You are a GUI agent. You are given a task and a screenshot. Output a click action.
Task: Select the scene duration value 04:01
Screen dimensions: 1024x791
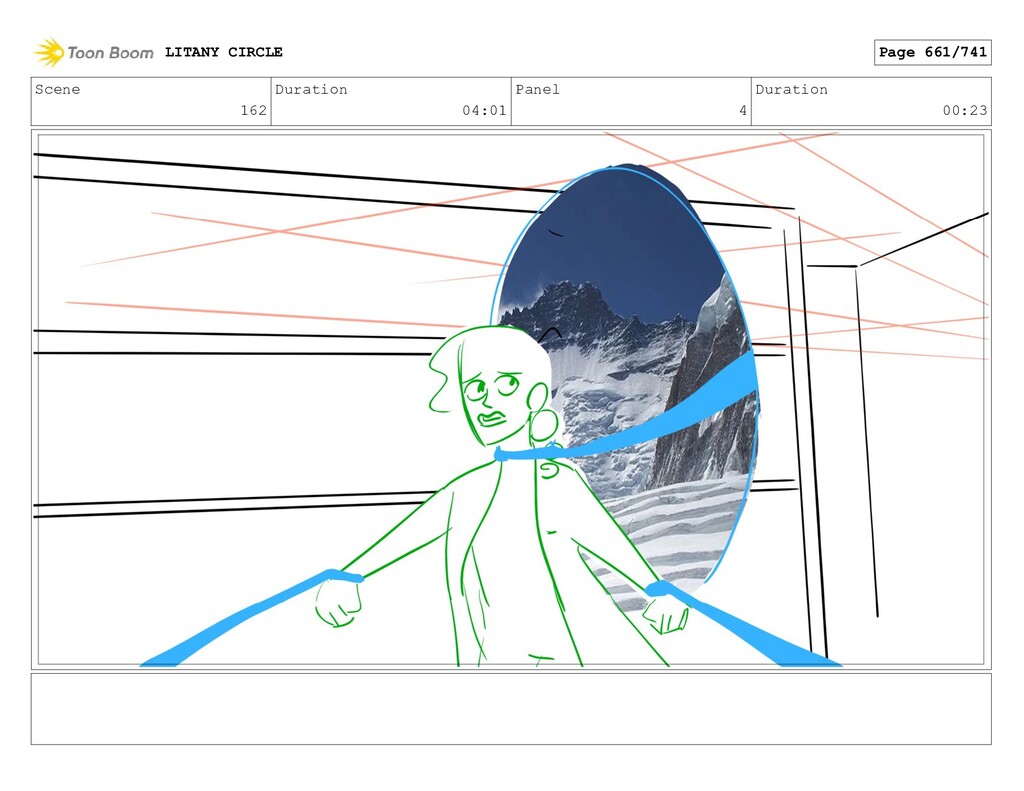click(x=484, y=110)
